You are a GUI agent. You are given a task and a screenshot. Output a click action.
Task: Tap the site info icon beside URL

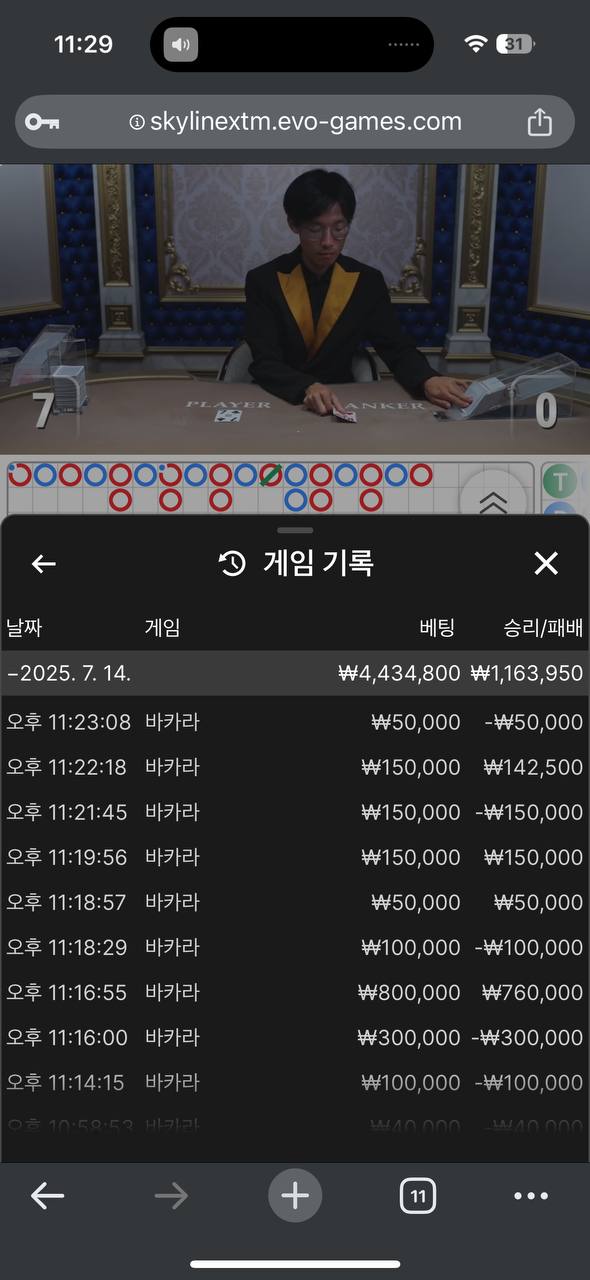137,122
